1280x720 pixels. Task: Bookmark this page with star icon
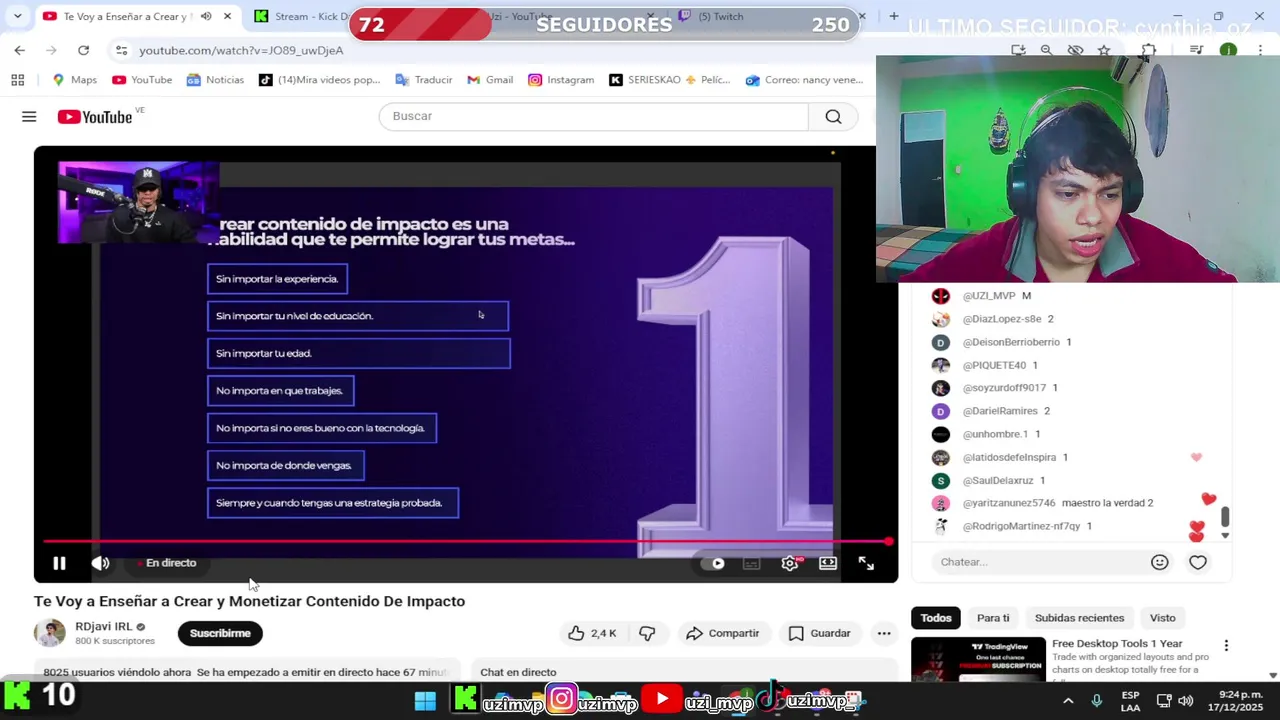(1104, 50)
